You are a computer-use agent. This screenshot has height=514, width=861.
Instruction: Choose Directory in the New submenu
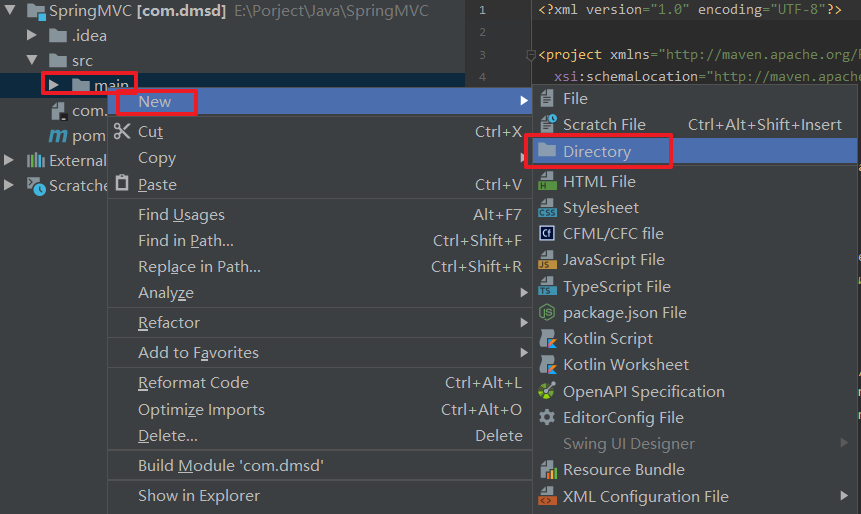695,151
